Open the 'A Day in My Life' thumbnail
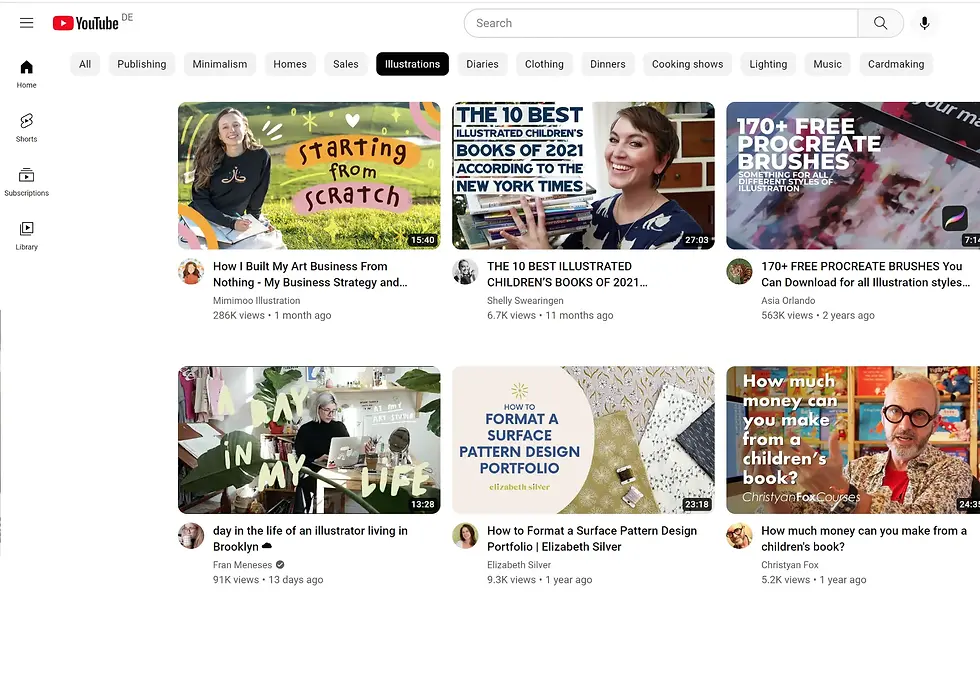This screenshot has height=686, width=980. pyautogui.click(x=309, y=440)
